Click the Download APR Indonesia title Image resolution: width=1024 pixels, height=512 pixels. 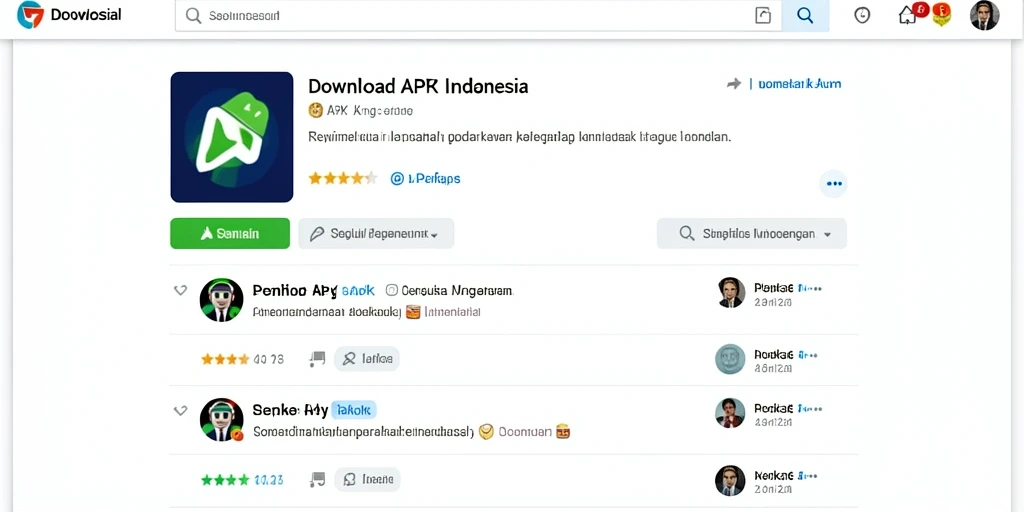pos(418,86)
